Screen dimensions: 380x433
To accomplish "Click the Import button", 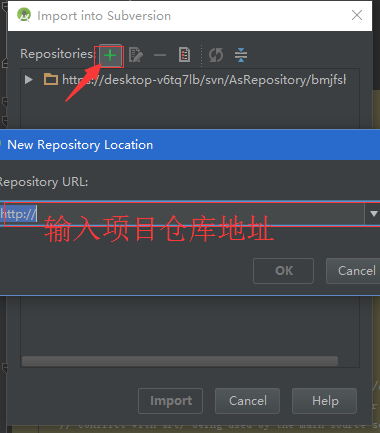I will [x=170, y=401].
